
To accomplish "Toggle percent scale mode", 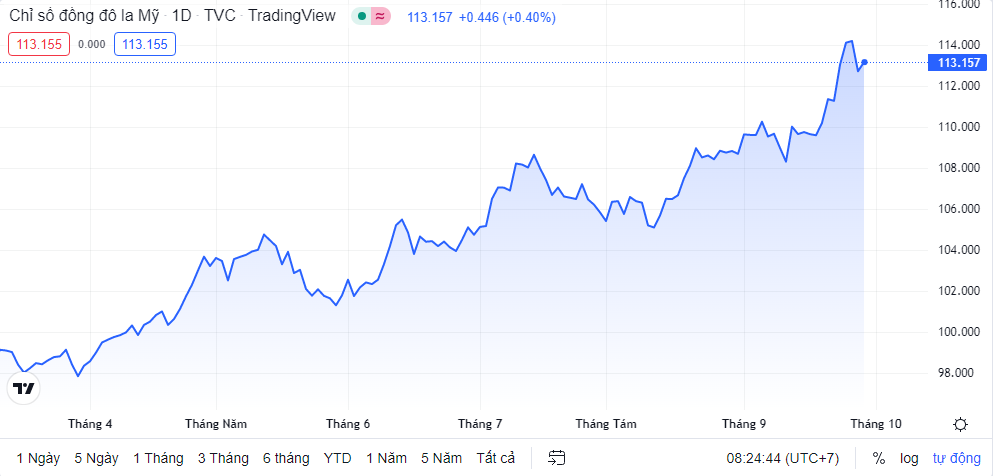I will 878,458.
